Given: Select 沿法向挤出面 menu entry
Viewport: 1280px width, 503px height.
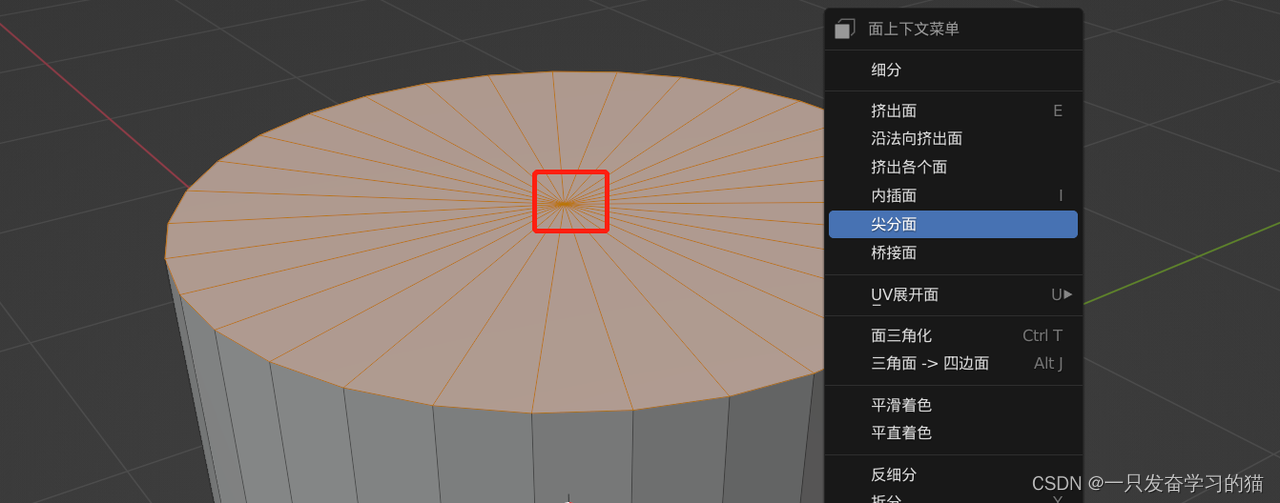Looking at the screenshot, I should click(x=953, y=139).
